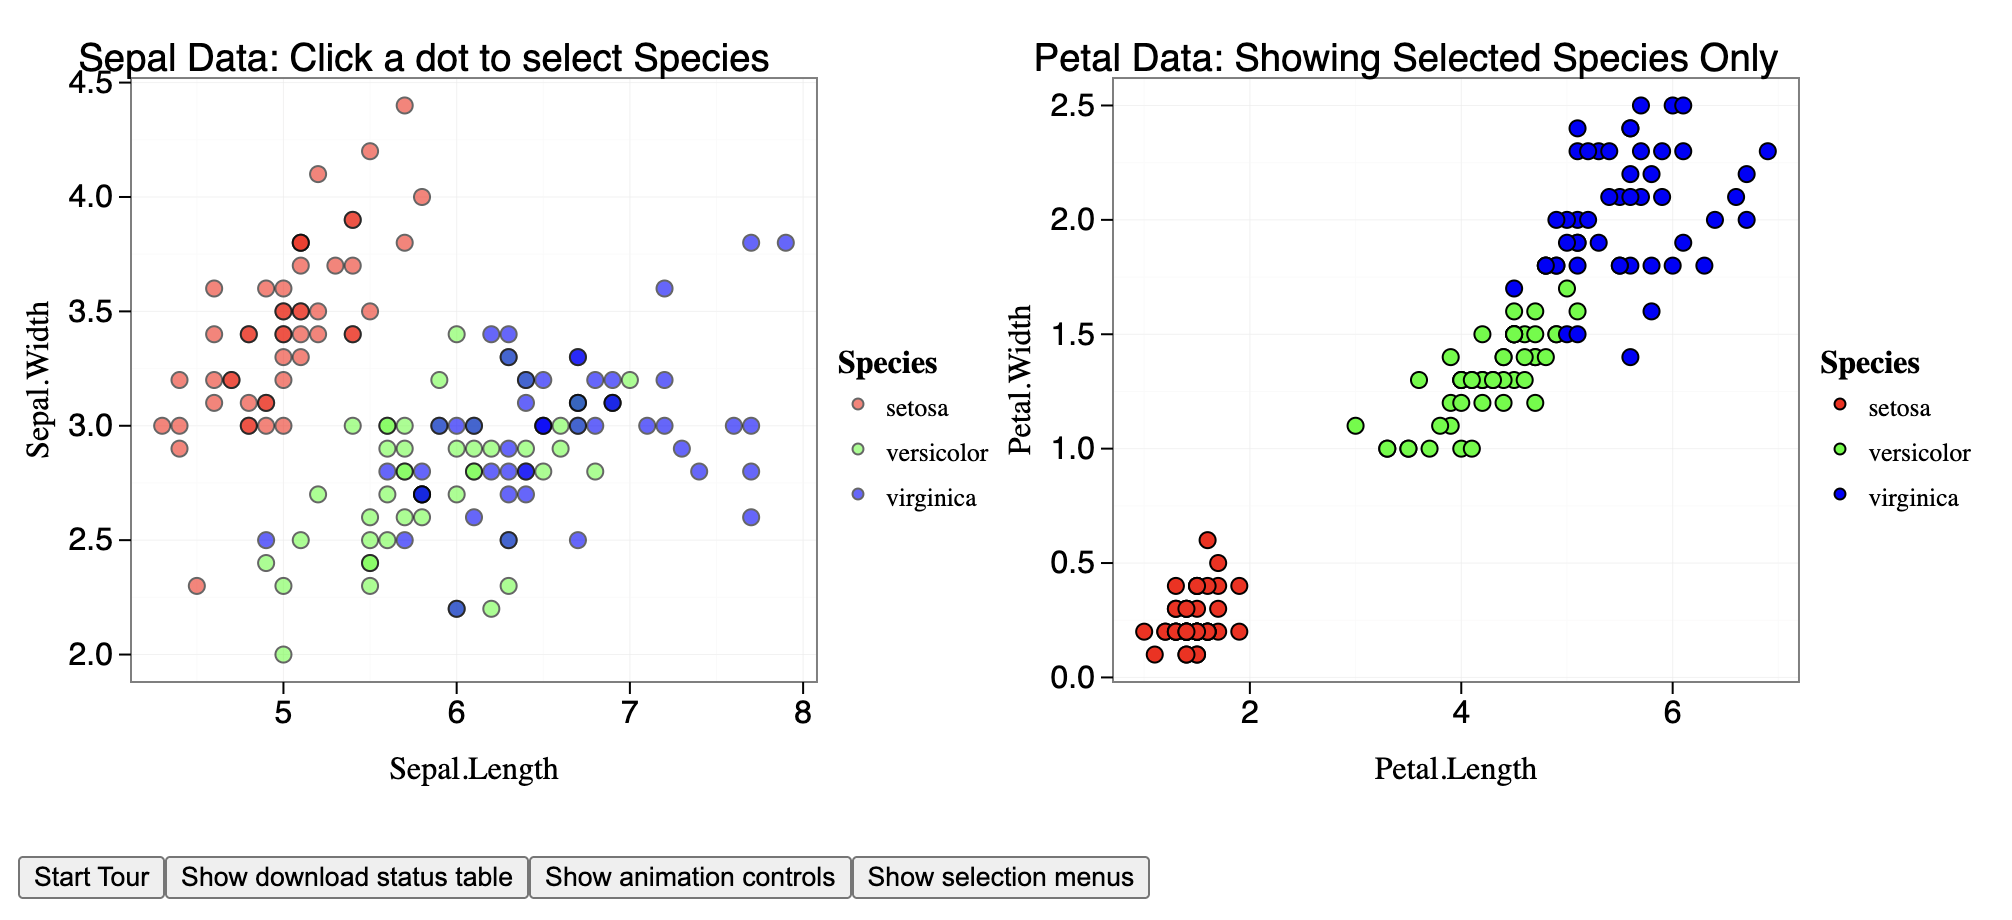
Task: Click the leftmost versicolor dot at petal length 3
Action: [1355, 426]
